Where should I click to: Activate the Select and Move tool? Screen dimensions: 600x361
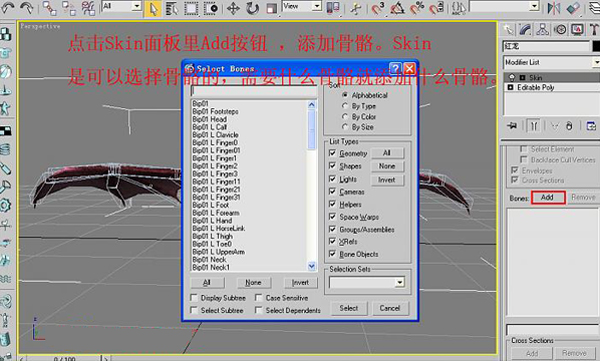[x=233, y=8]
